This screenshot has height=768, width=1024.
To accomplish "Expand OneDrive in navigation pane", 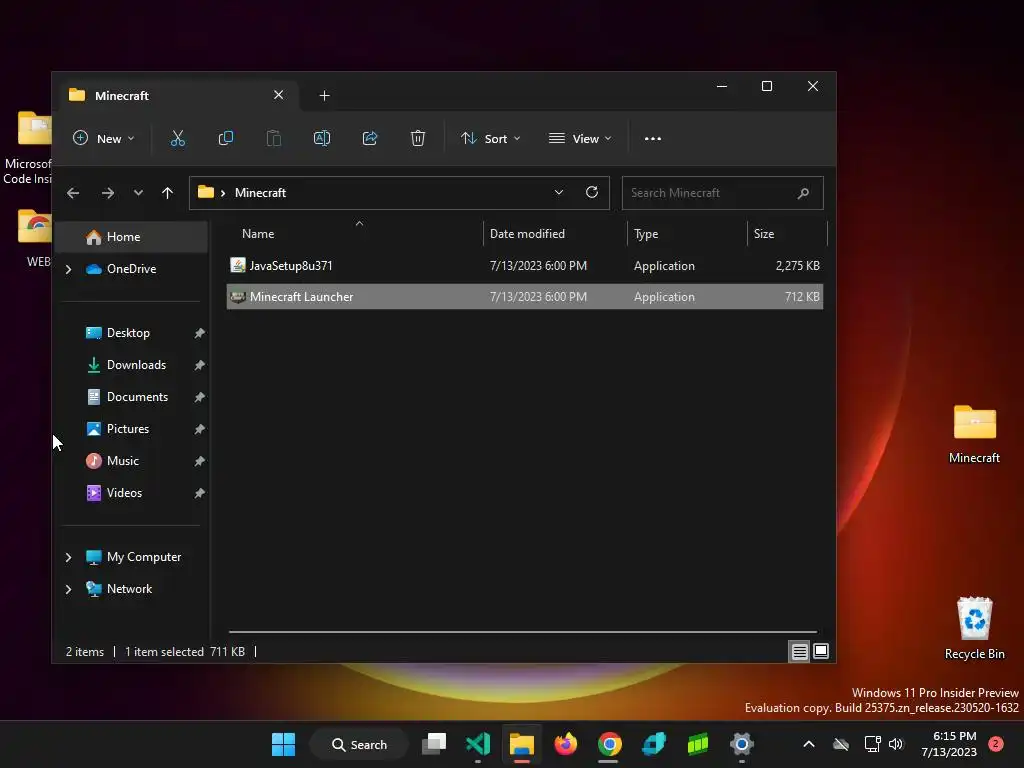I will (69, 269).
